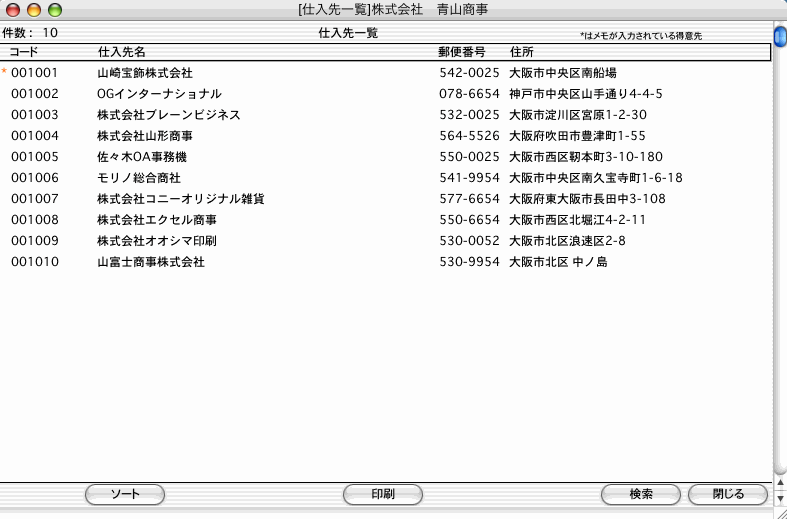The image size is (787, 519).
Task: Open search with the 検索 button
Action: [641, 494]
